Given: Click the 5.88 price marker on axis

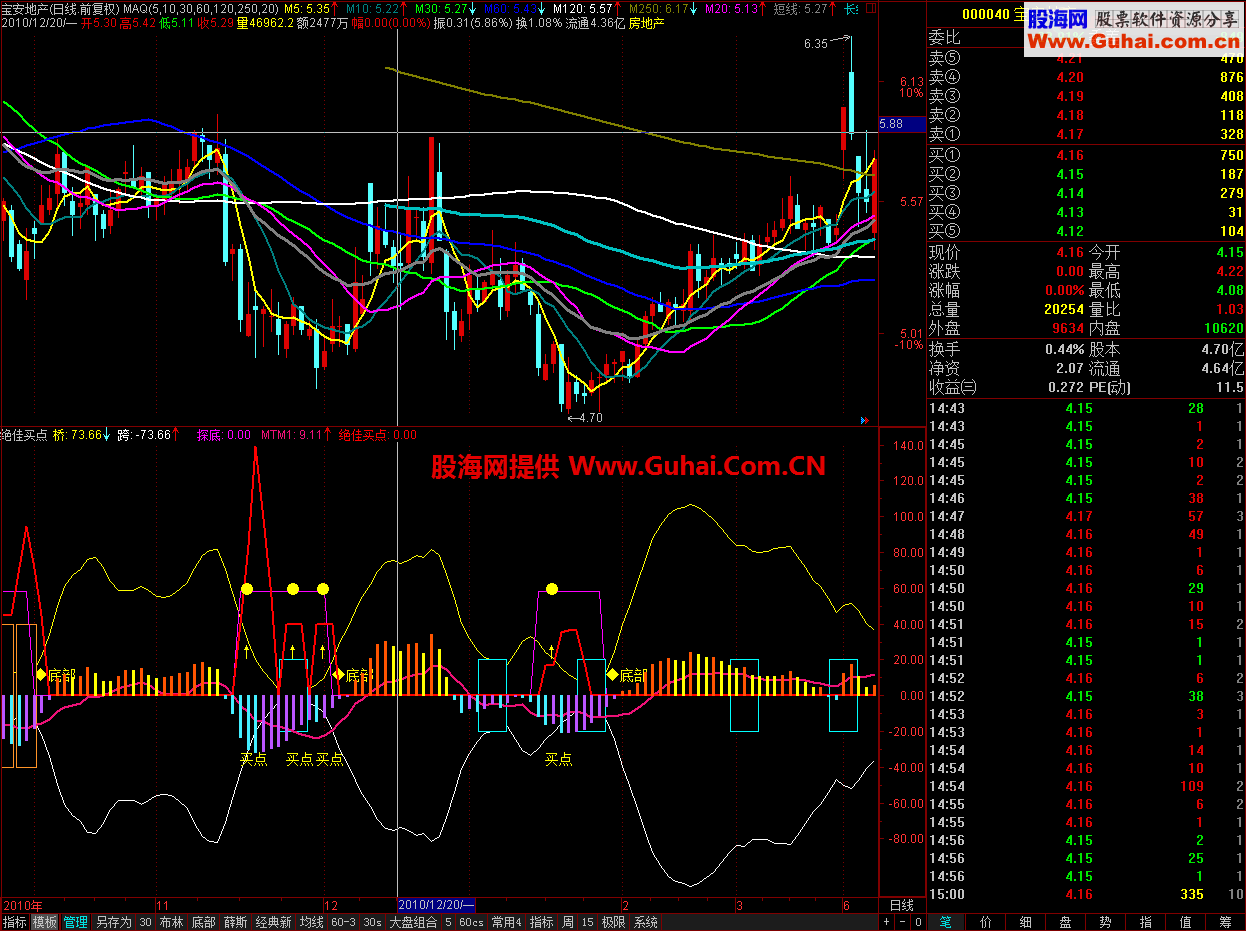Looking at the screenshot, I should coord(901,124).
